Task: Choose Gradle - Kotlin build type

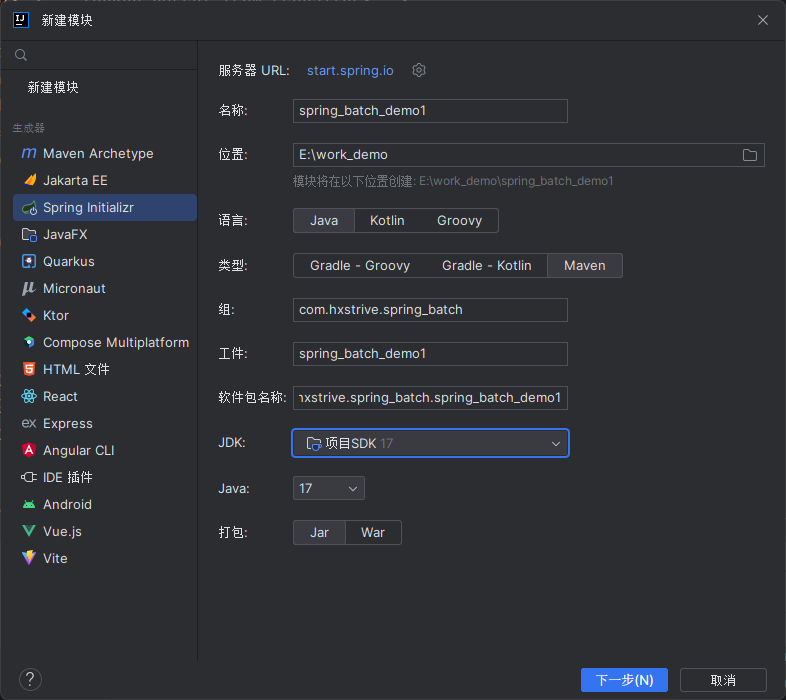Action: [486, 265]
